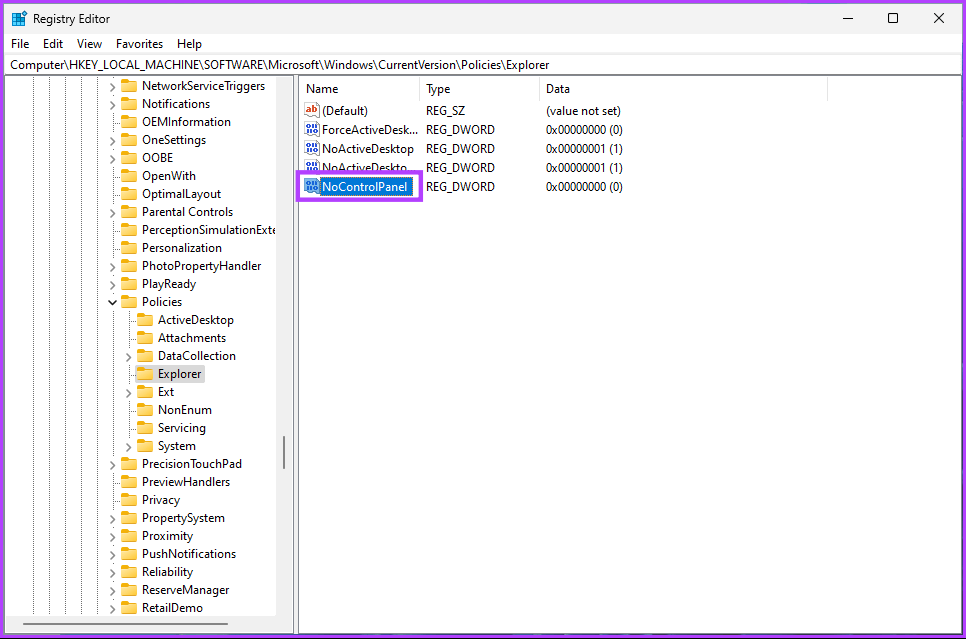This screenshot has height=639, width=966.
Task: Collapse the Policies key
Action: (x=112, y=302)
